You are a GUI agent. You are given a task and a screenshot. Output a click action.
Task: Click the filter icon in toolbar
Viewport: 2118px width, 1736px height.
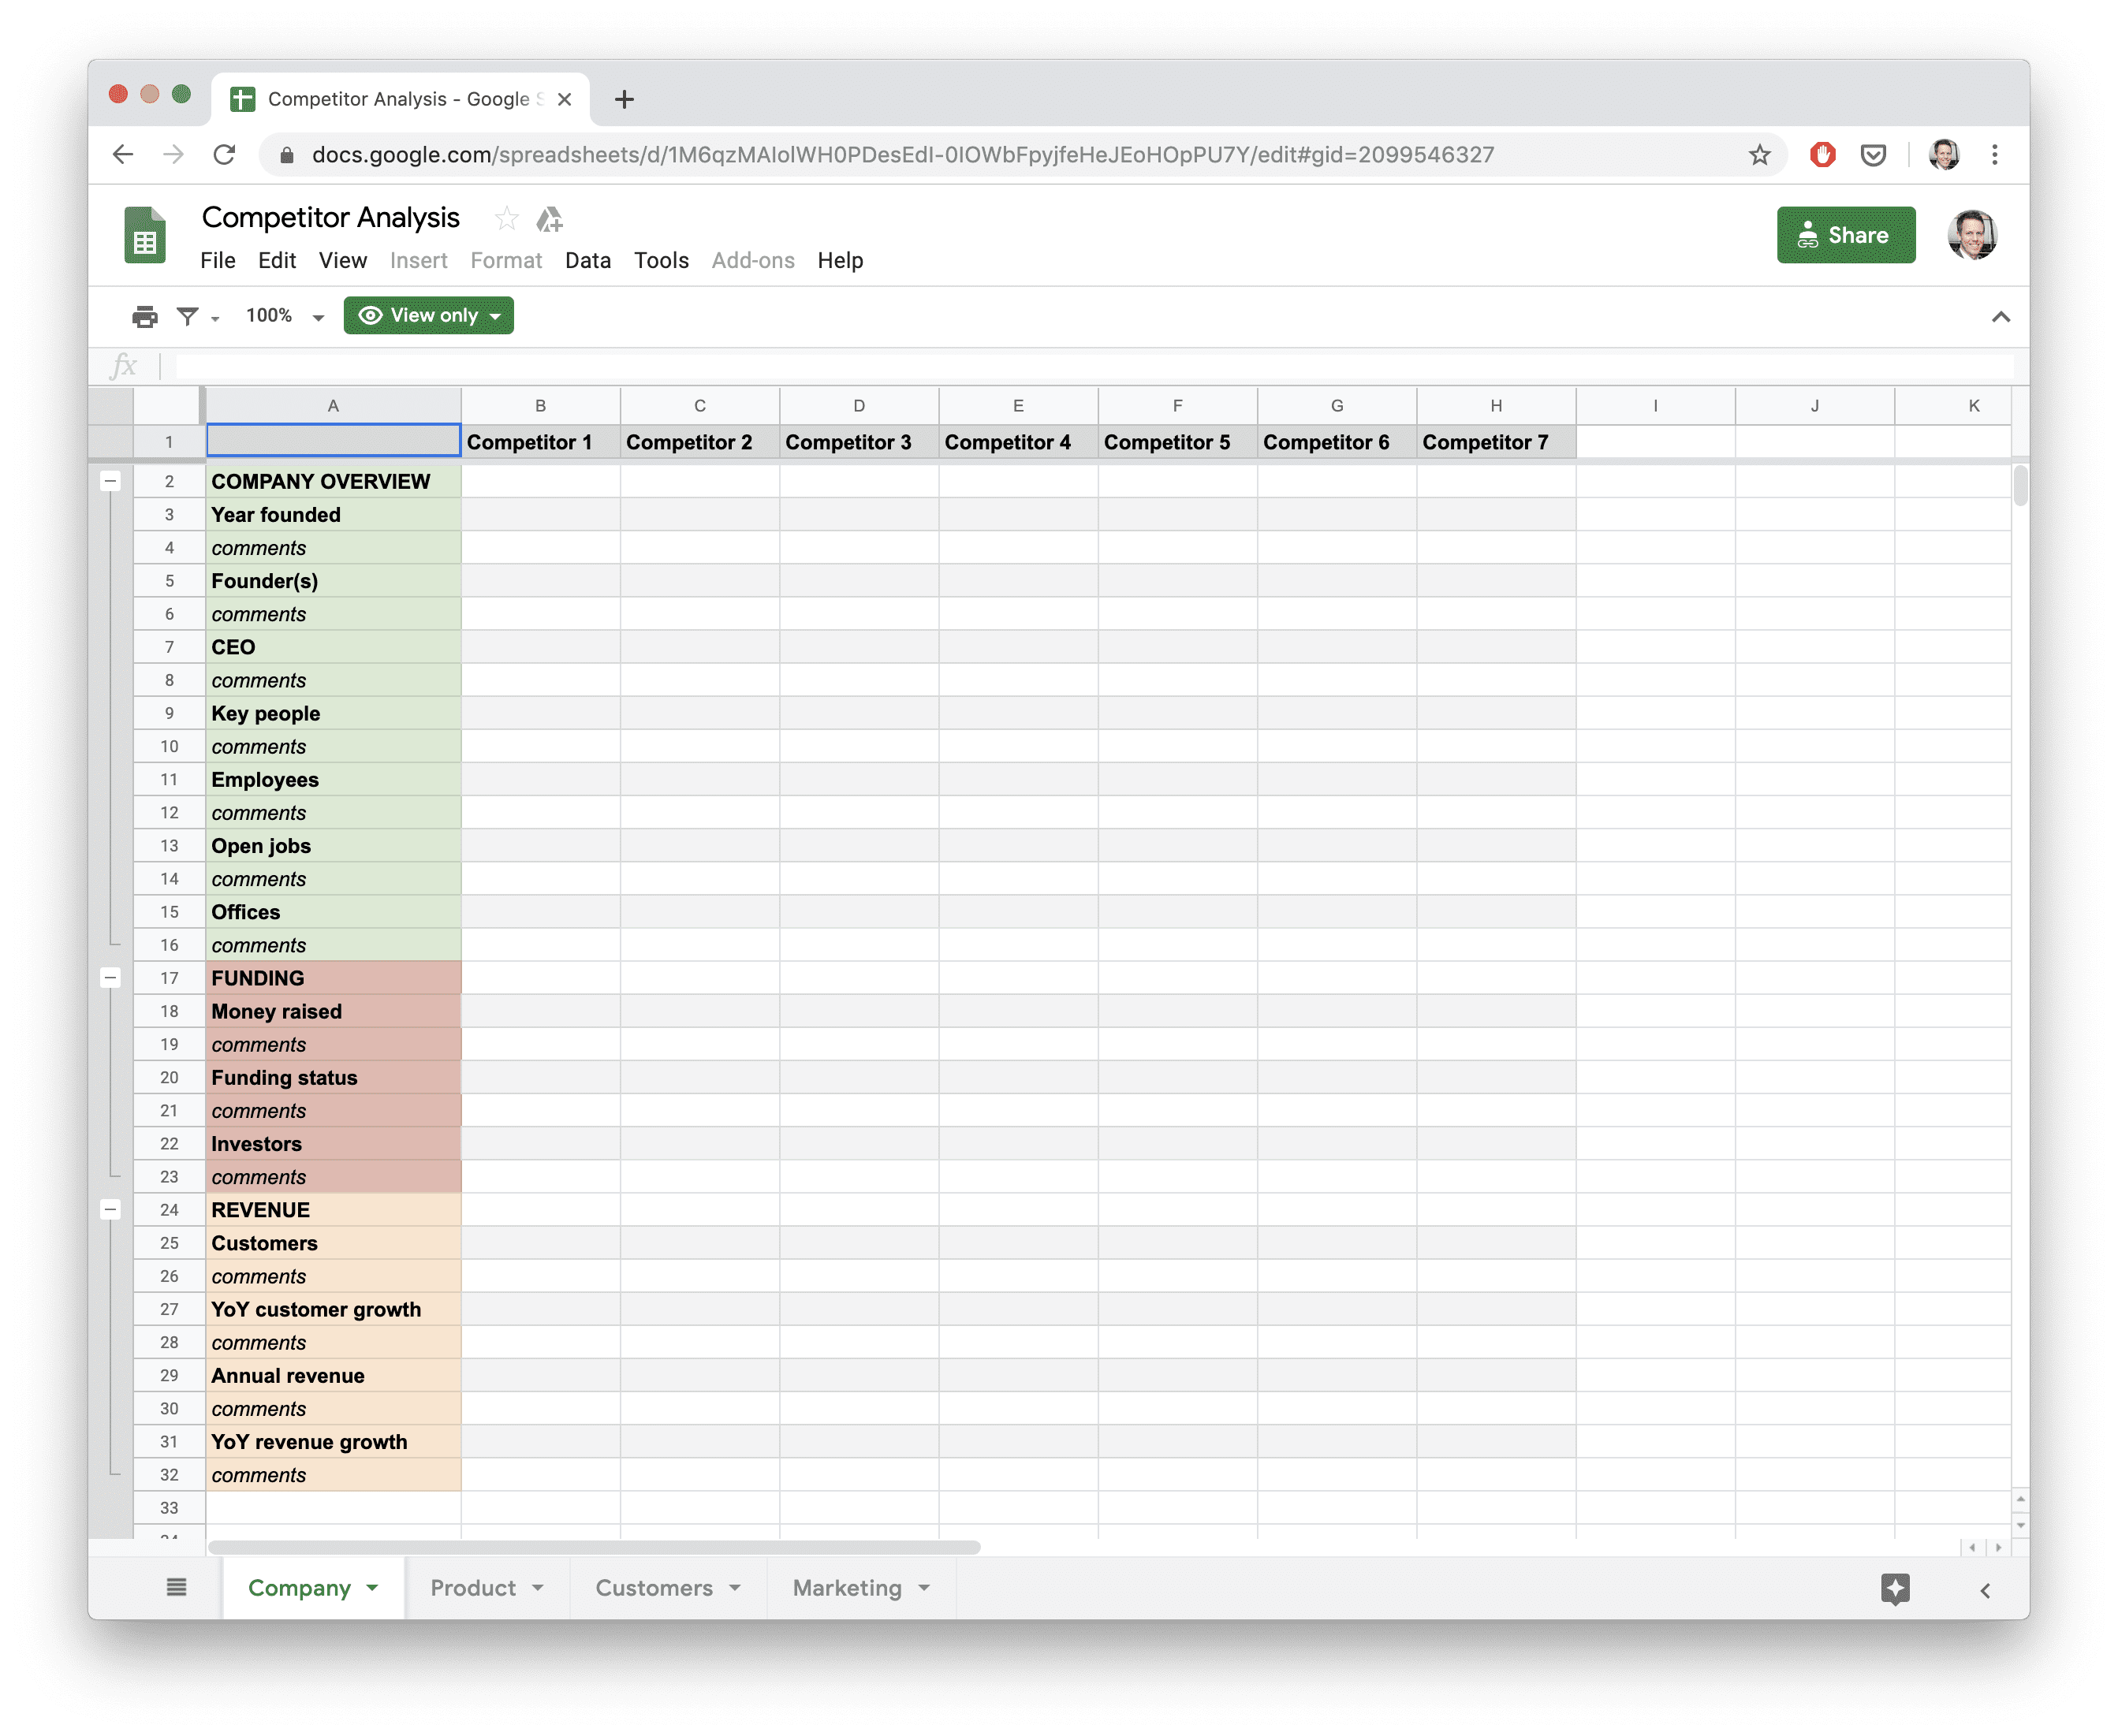coord(190,315)
